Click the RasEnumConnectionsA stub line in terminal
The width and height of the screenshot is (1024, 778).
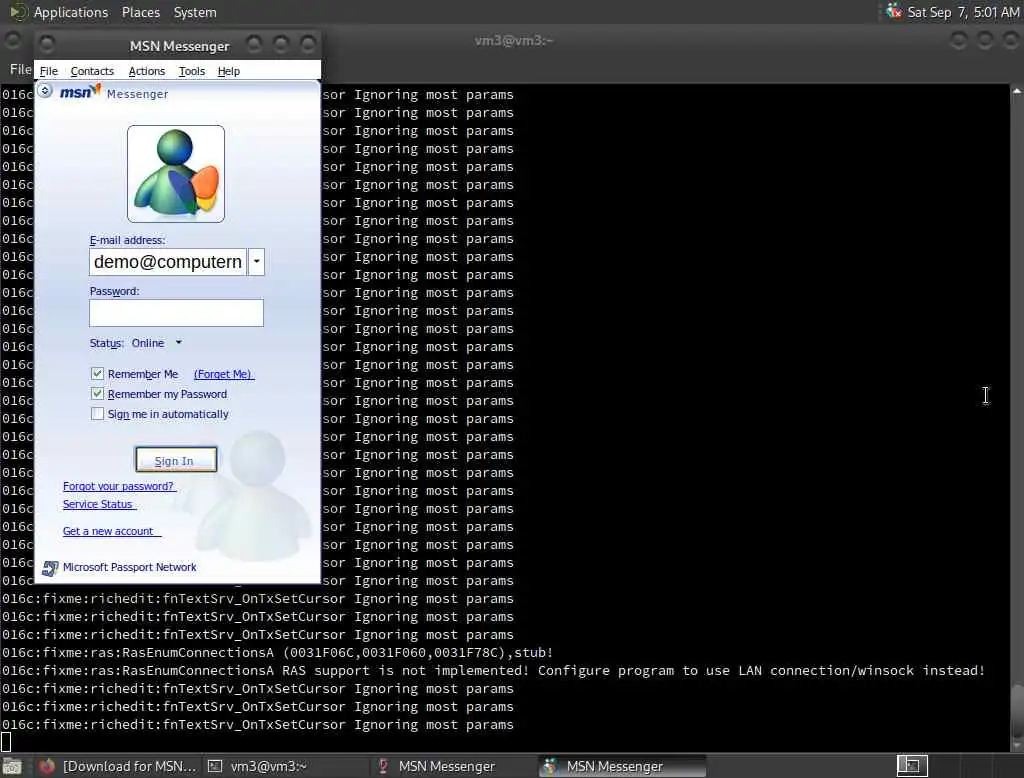pos(278,653)
